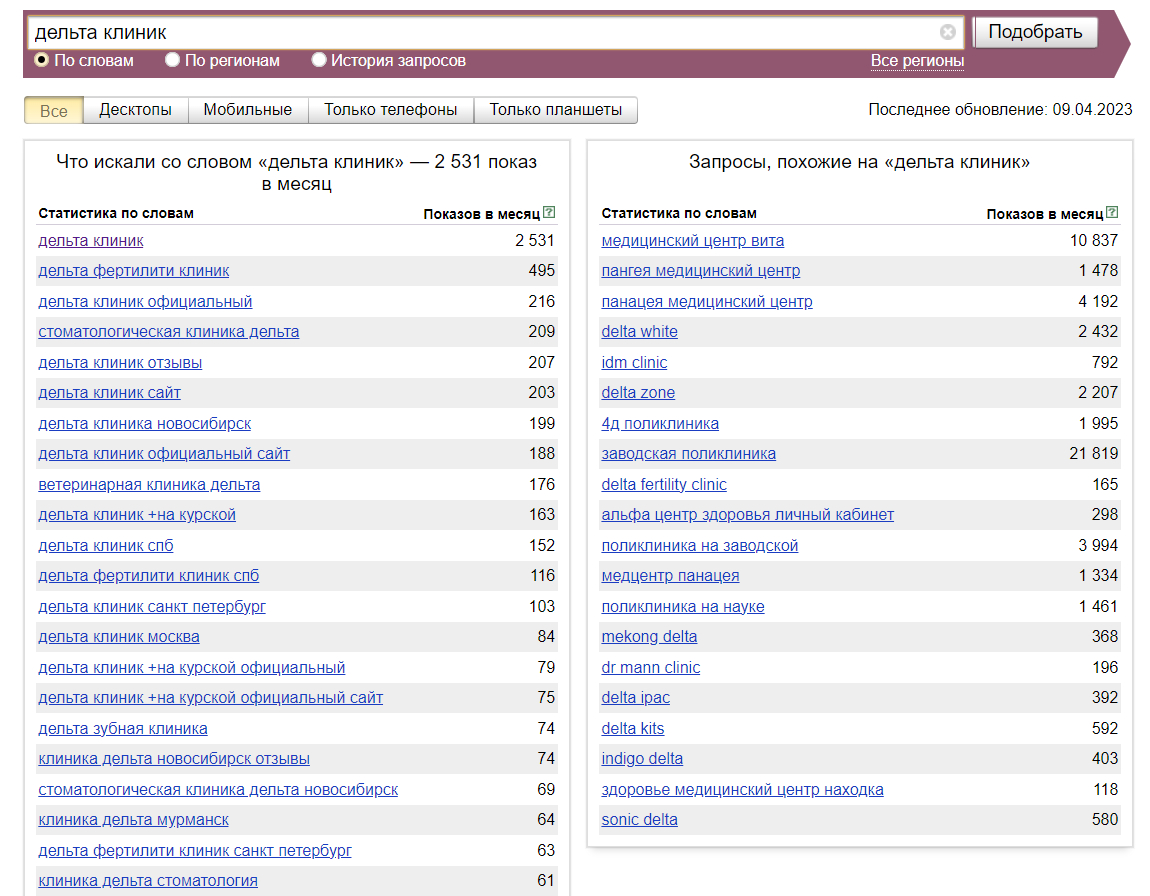The width and height of the screenshot is (1150, 896).
Task: Select the 'Только телефоны' tab
Action: coord(390,110)
